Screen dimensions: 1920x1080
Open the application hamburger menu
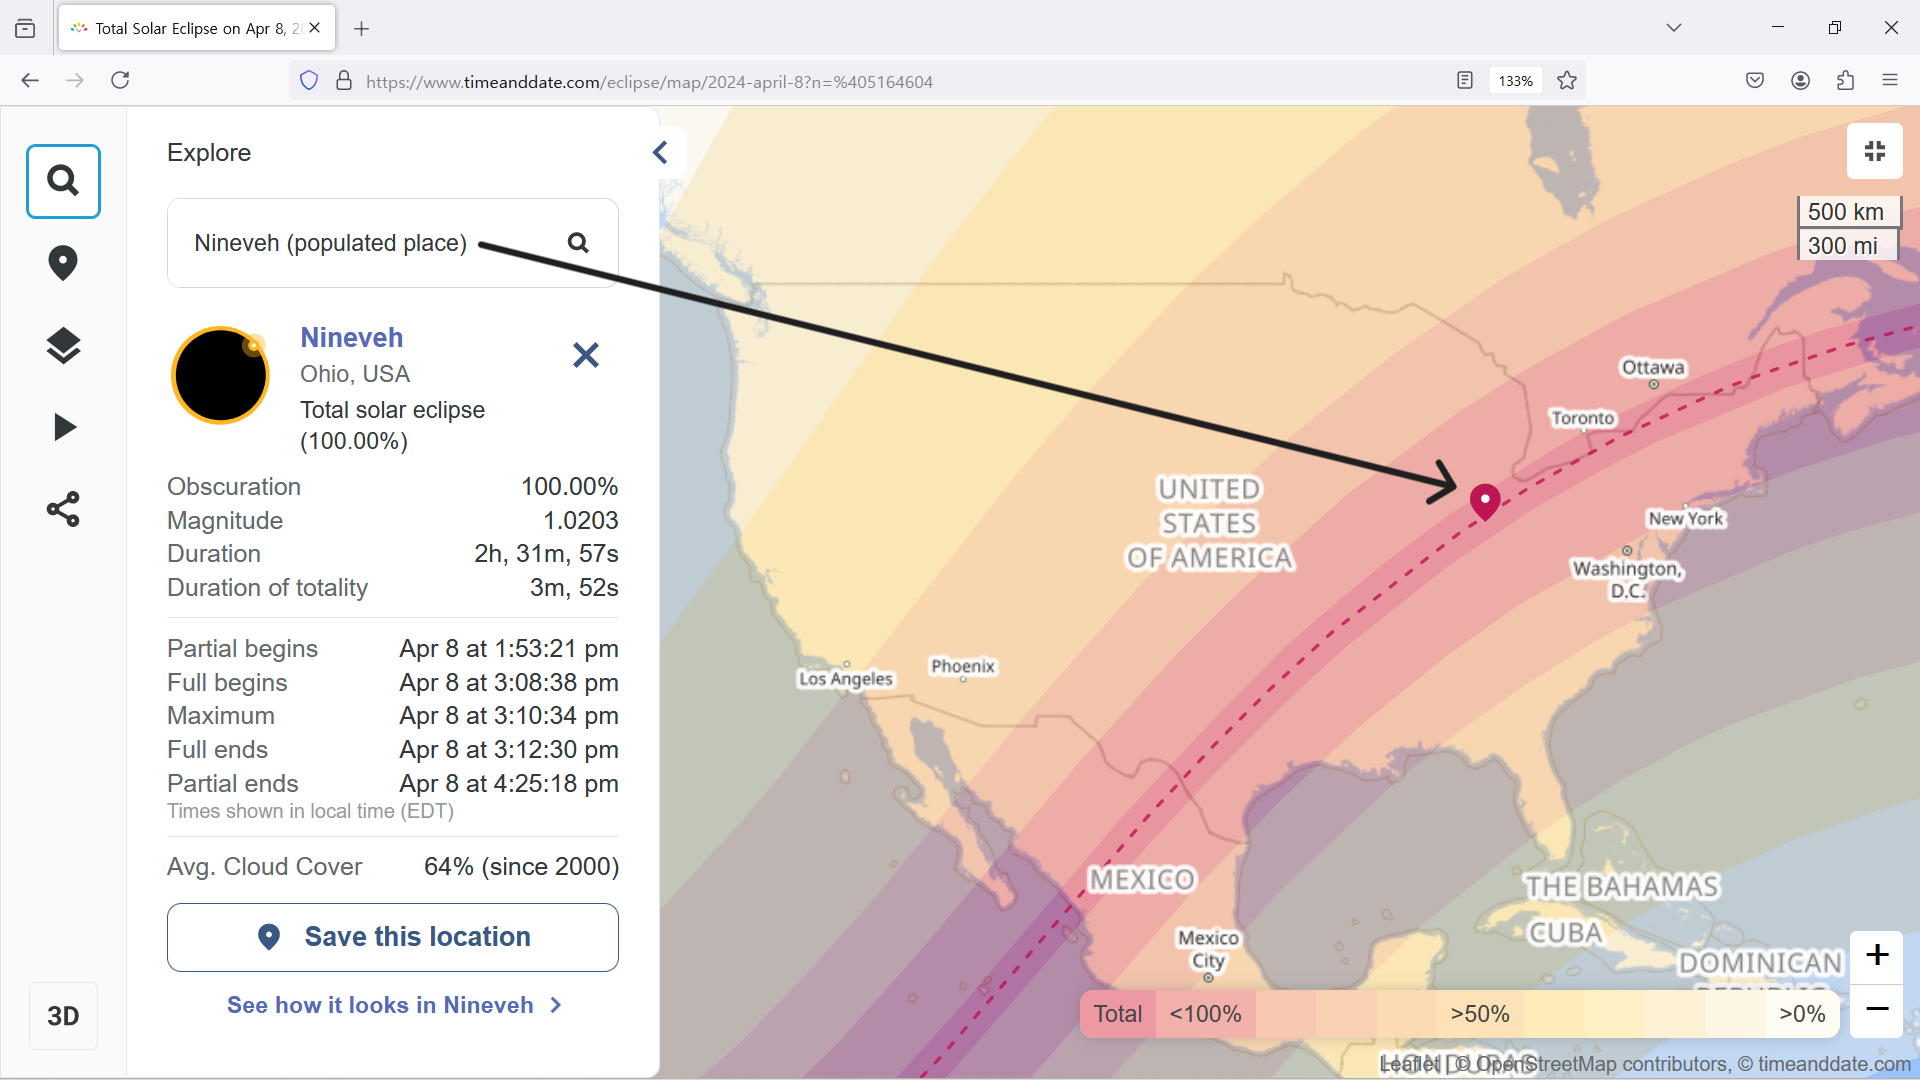[x=1890, y=81]
